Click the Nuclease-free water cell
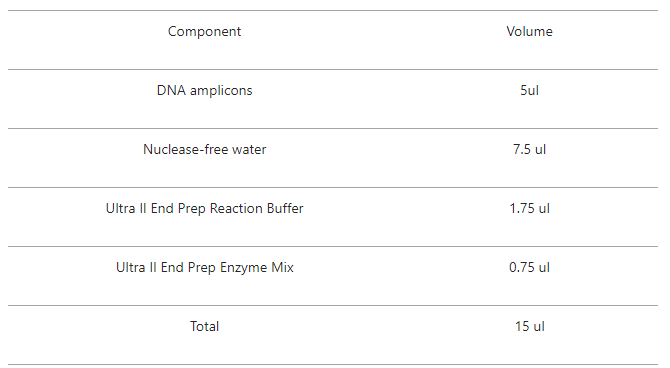 point(204,149)
